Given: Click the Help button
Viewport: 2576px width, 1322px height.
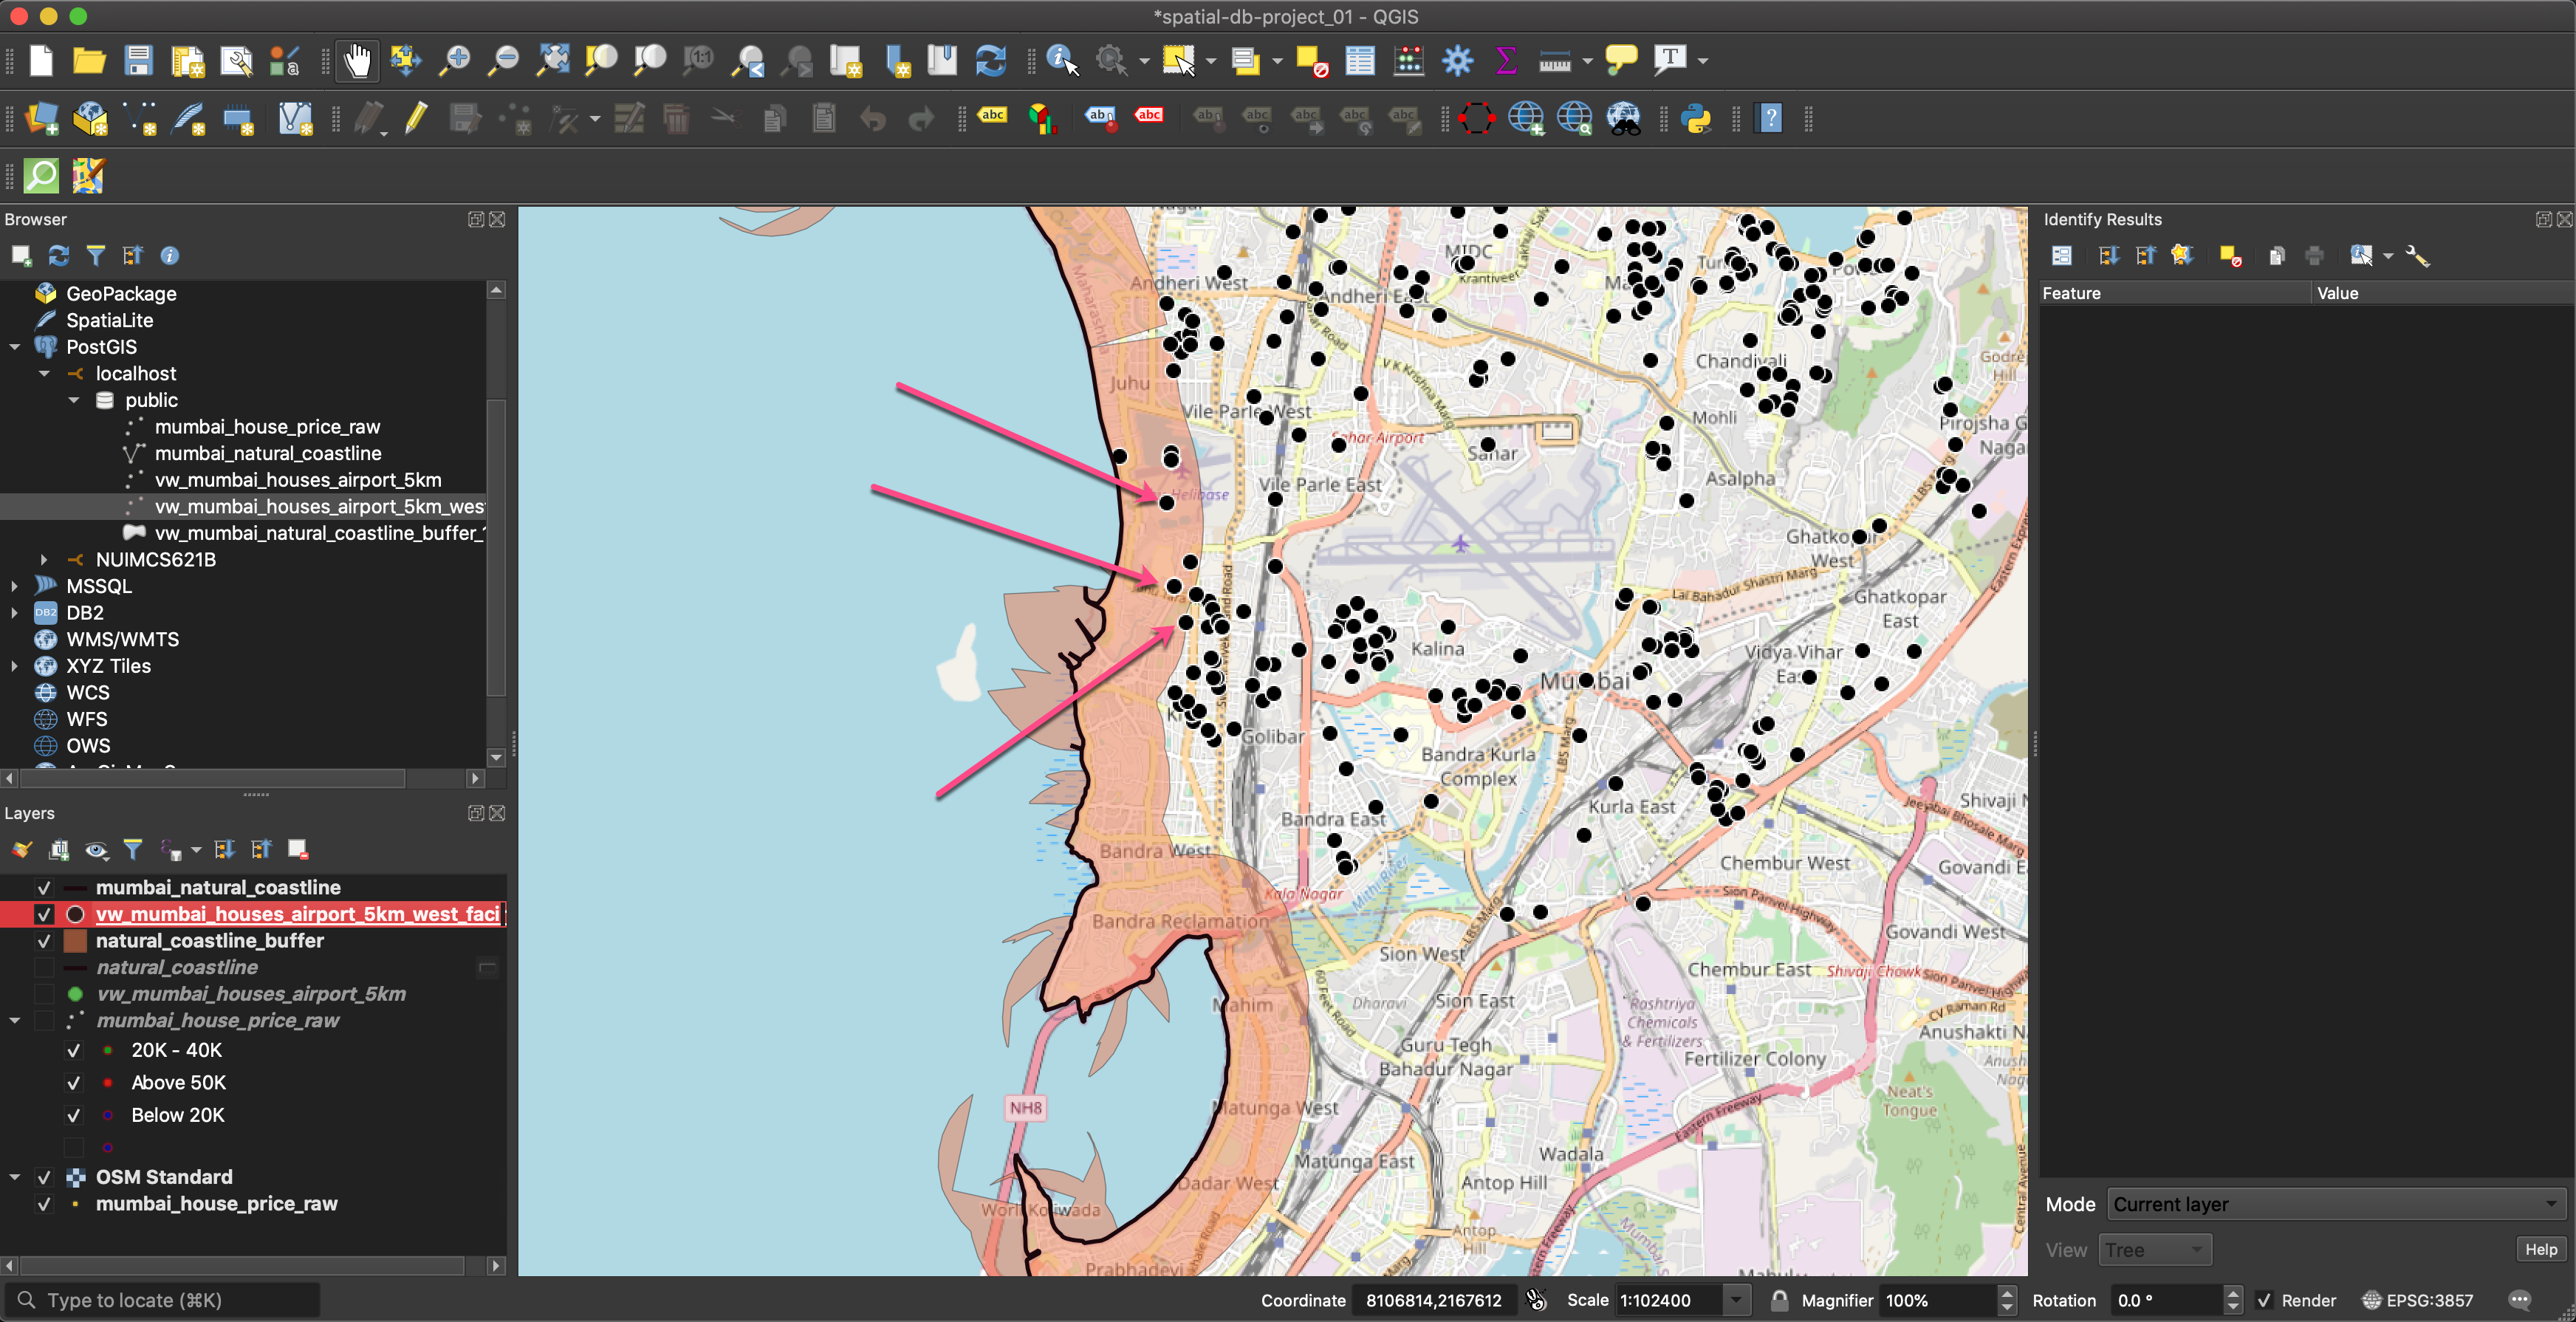Looking at the screenshot, I should (2540, 1249).
